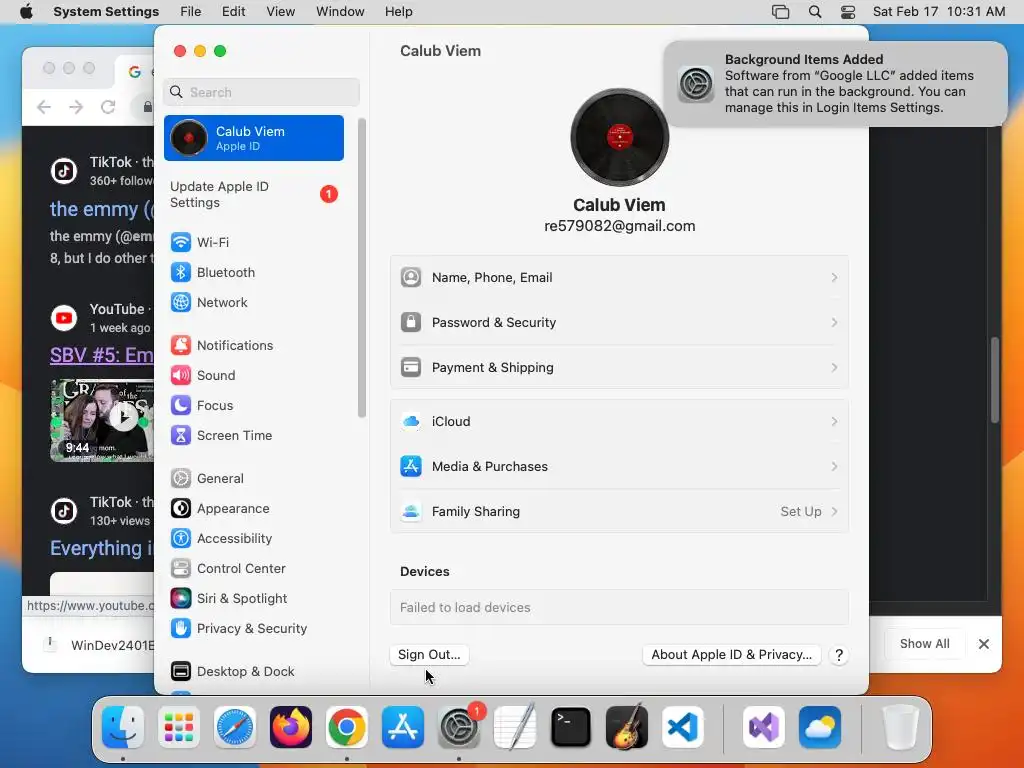Image resolution: width=1024 pixels, height=768 pixels.
Task: Open the View menu
Action: click(280, 12)
